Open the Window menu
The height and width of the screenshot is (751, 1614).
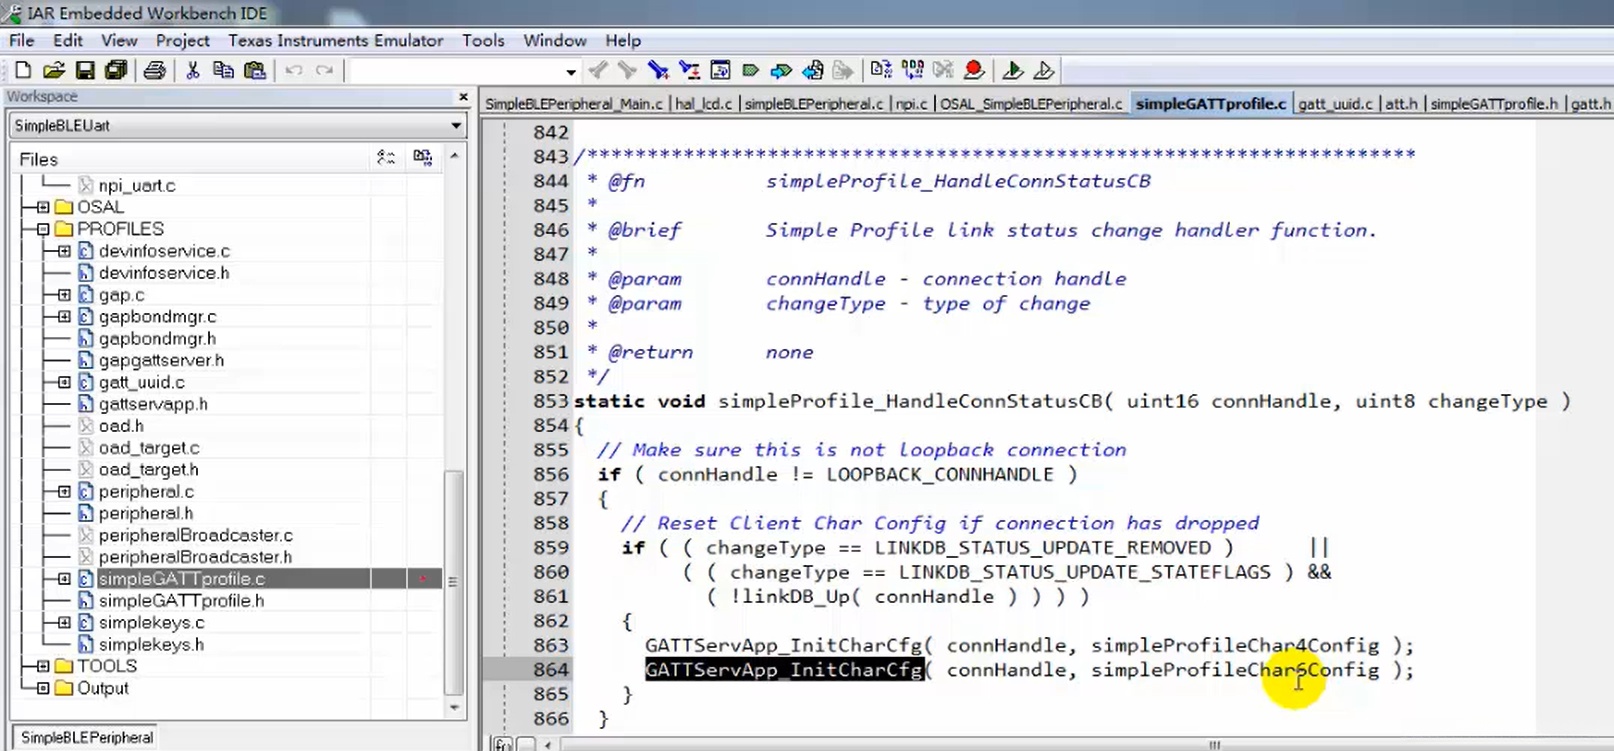click(x=555, y=41)
